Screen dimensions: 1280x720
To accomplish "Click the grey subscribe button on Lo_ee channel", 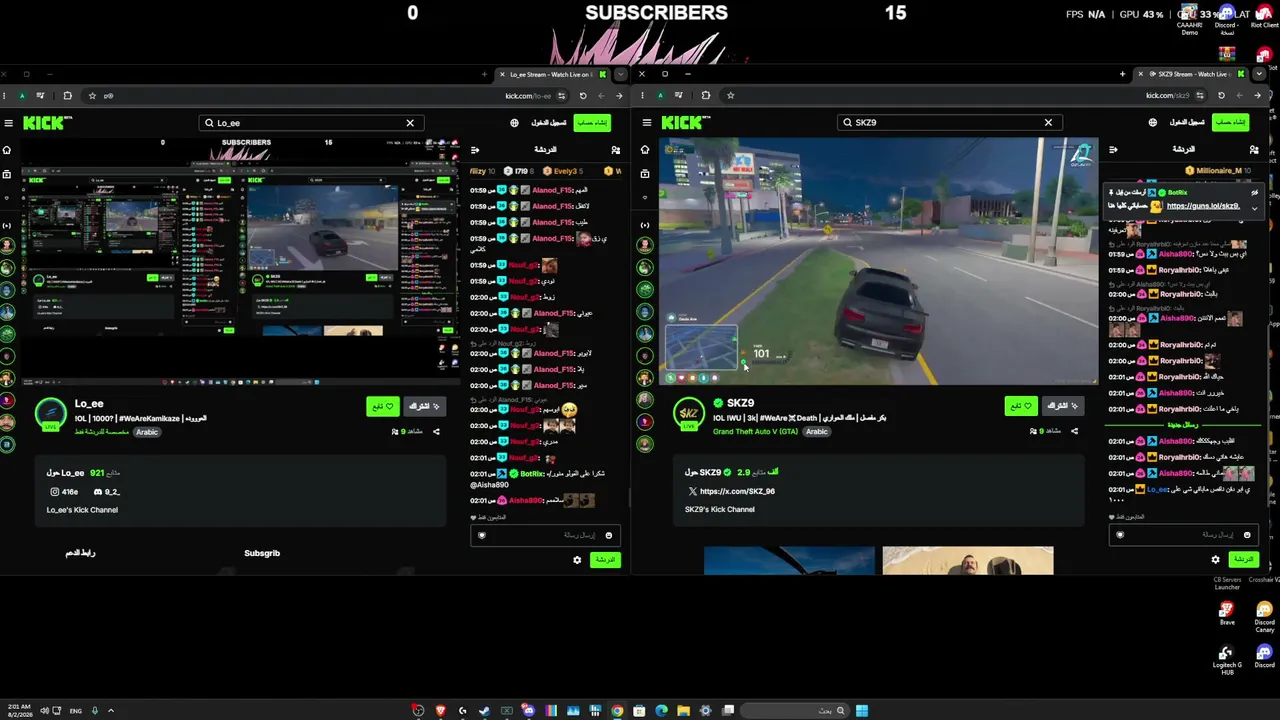I will (424, 406).
